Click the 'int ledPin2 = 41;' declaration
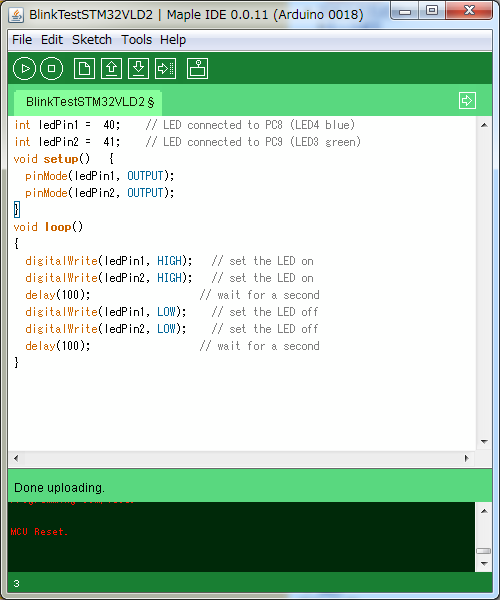This screenshot has height=600, width=500. (67, 142)
